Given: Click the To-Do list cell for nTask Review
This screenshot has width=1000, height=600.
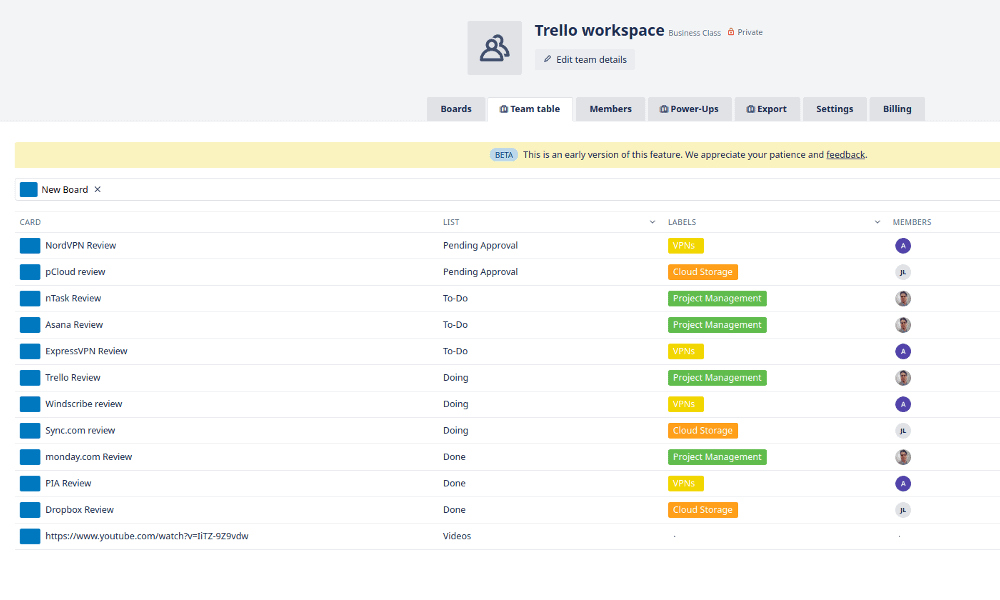Looking at the screenshot, I should [x=455, y=298].
